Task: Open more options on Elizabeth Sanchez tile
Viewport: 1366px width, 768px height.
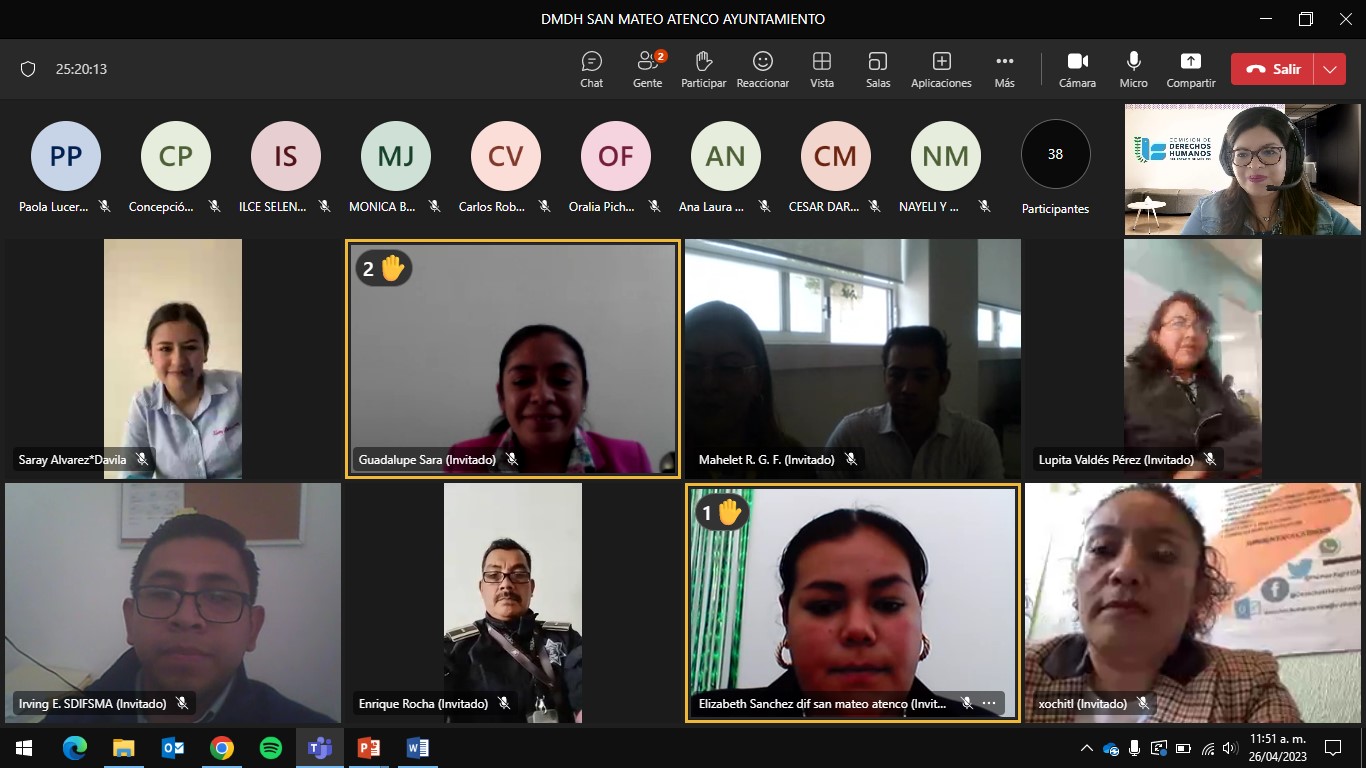Action: pyautogui.click(x=989, y=703)
